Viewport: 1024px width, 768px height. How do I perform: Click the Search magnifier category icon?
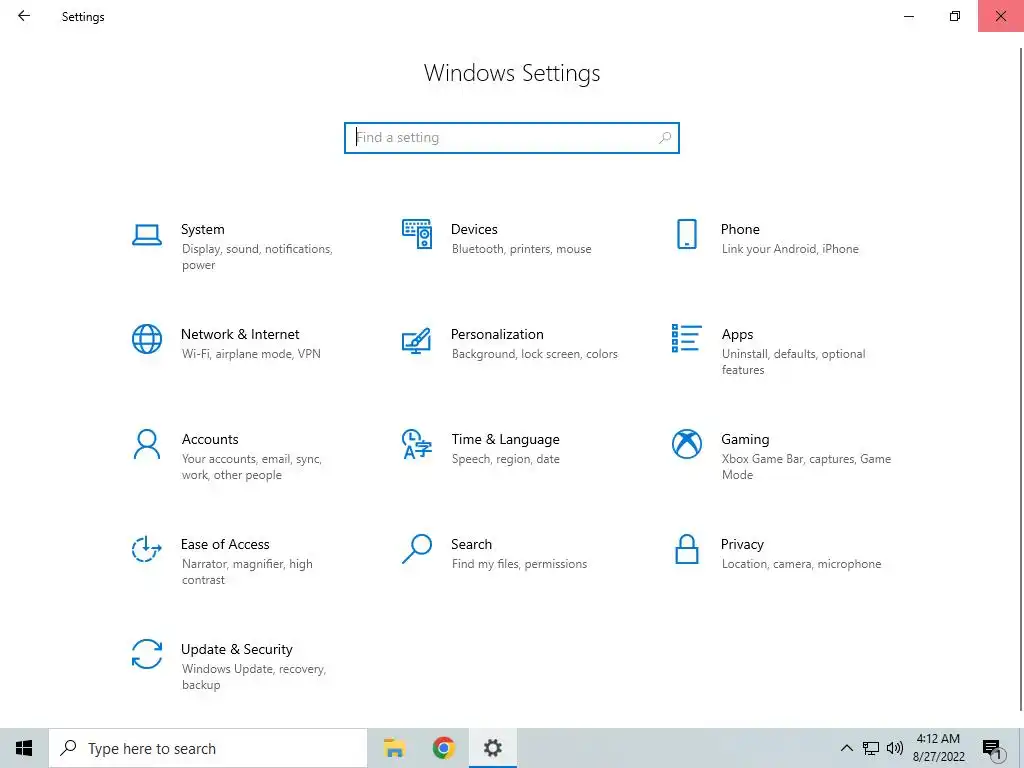click(x=417, y=549)
